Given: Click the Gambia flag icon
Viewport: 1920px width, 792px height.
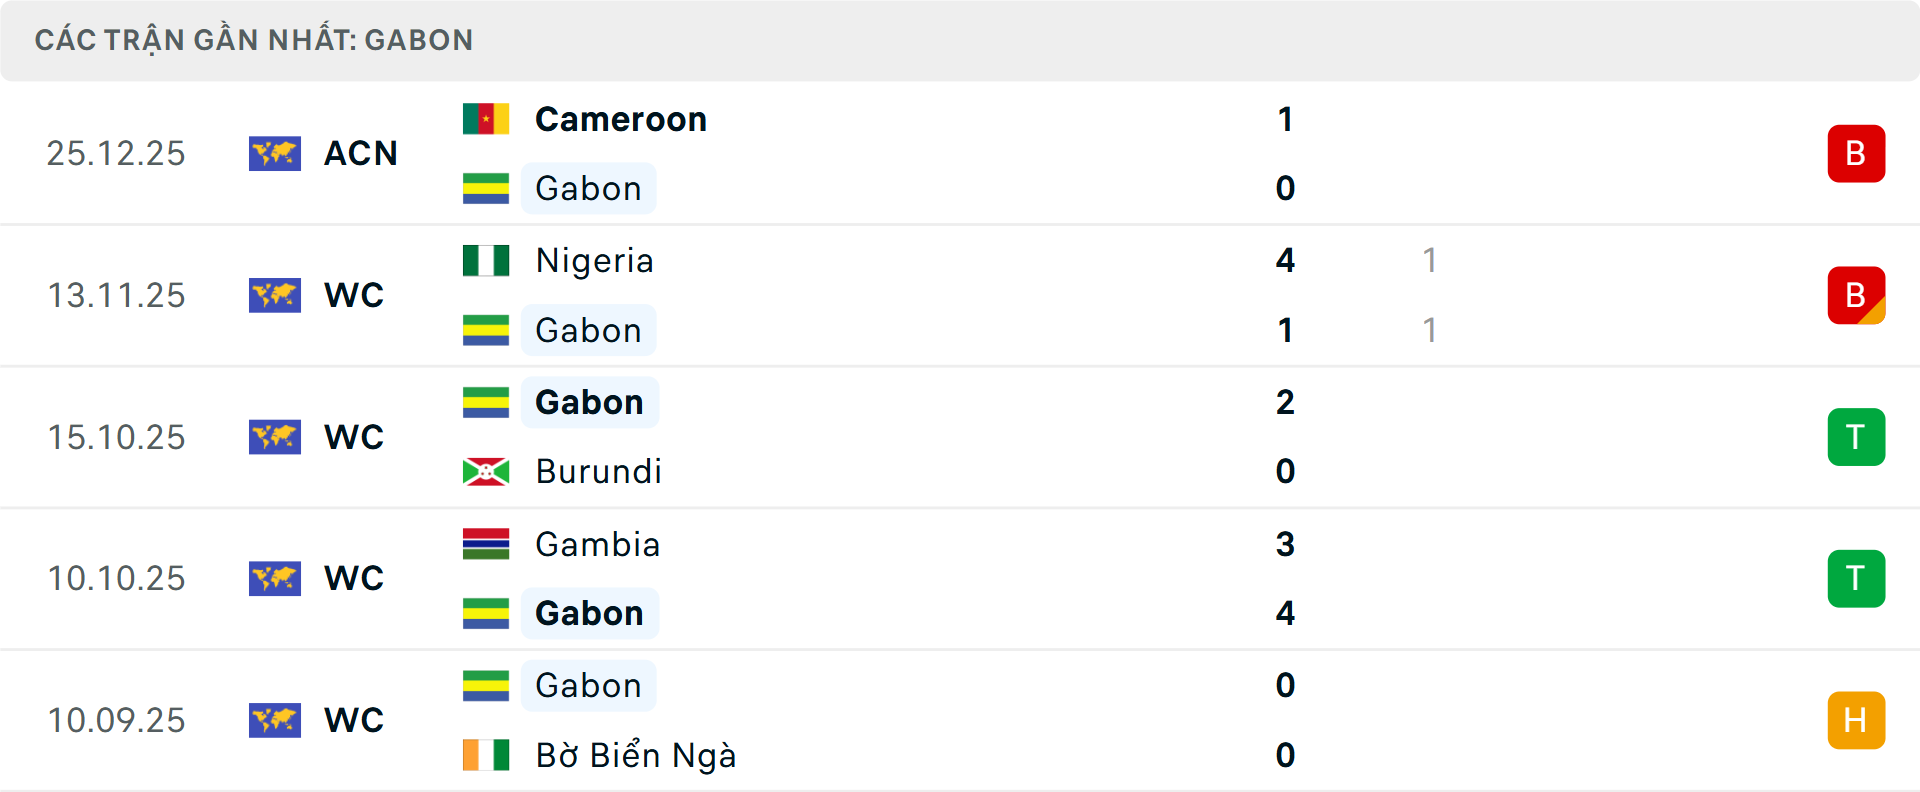Looking at the screenshot, I should click(486, 545).
